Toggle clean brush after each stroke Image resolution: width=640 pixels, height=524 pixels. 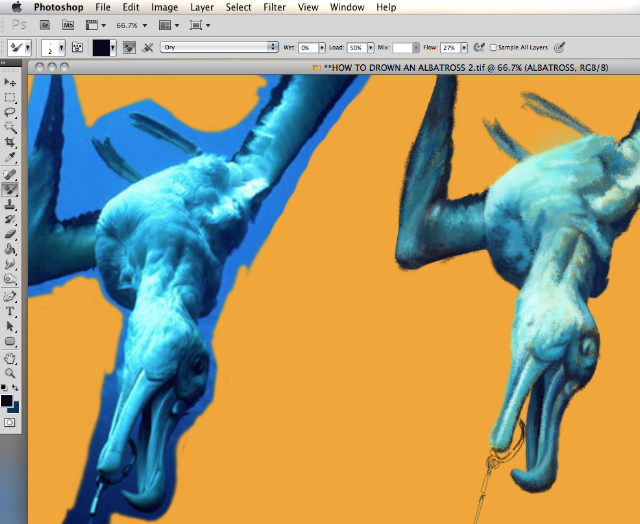coord(148,48)
